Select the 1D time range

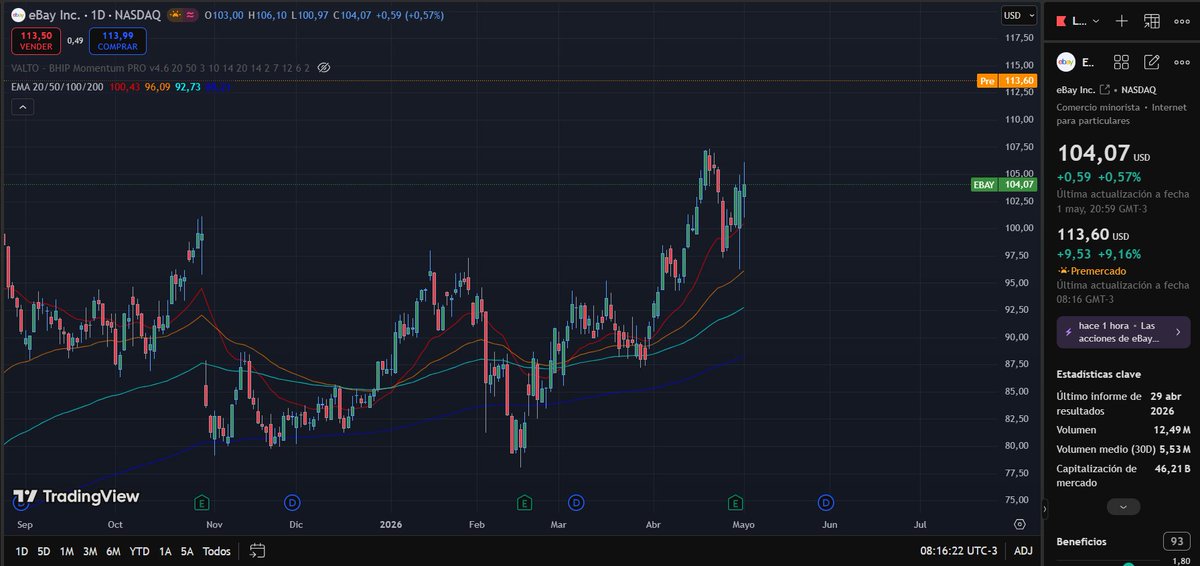(x=21, y=551)
